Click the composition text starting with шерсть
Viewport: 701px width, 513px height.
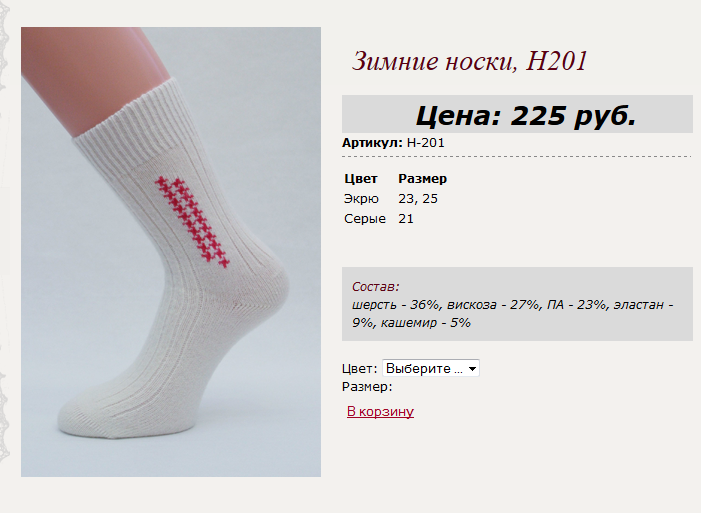pos(512,314)
